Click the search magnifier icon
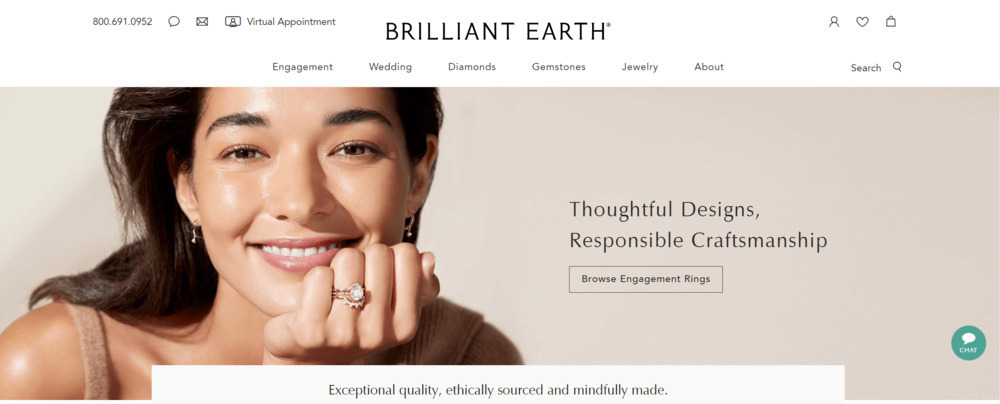Image resolution: width=1000 pixels, height=404 pixels. [x=897, y=66]
